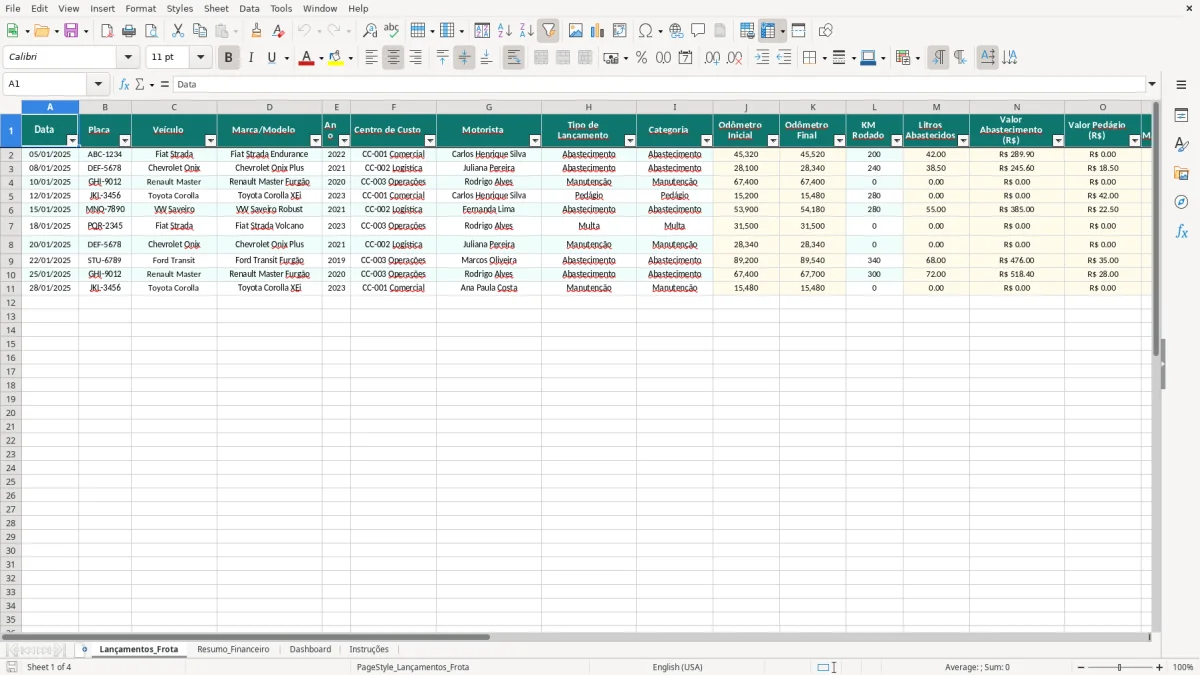Toggle AutoFilter funnel button

tap(548, 31)
